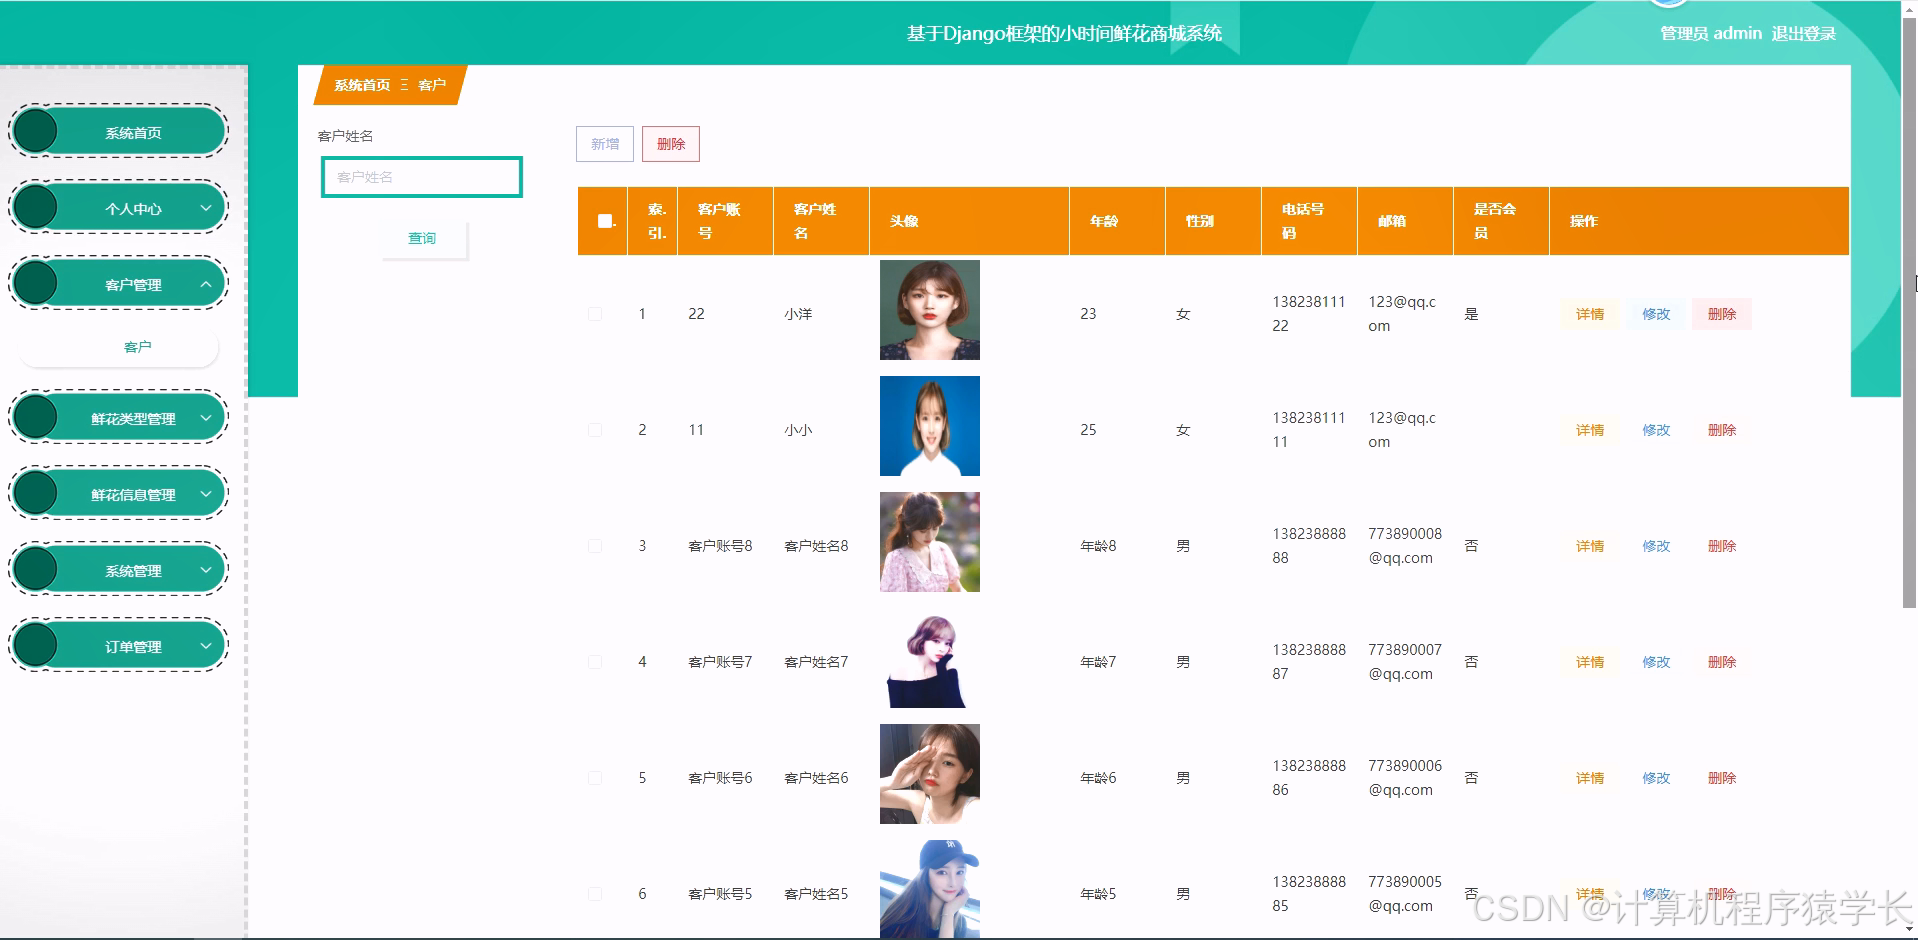Click the dark circle beside 鲜花类型管理
This screenshot has width=1918, height=940.
[x=36, y=417]
